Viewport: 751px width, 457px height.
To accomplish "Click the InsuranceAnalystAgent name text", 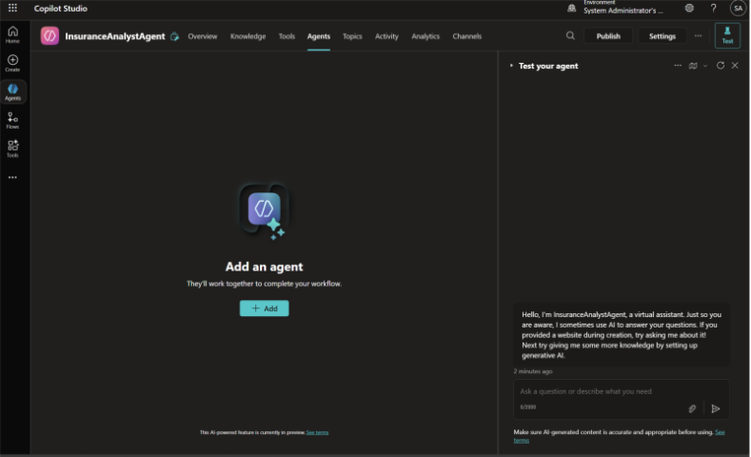I will (115, 36).
